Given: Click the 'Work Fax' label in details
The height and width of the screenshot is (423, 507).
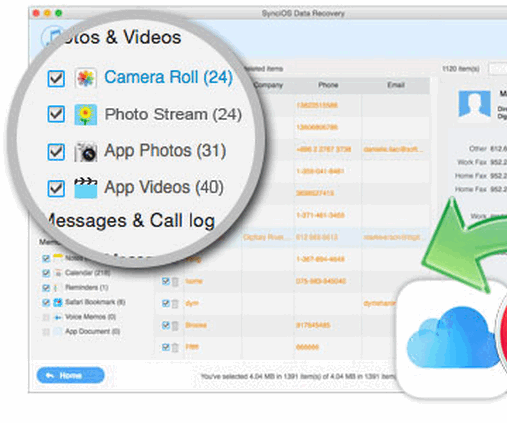Looking at the screenshot, I should pos(472,162).
